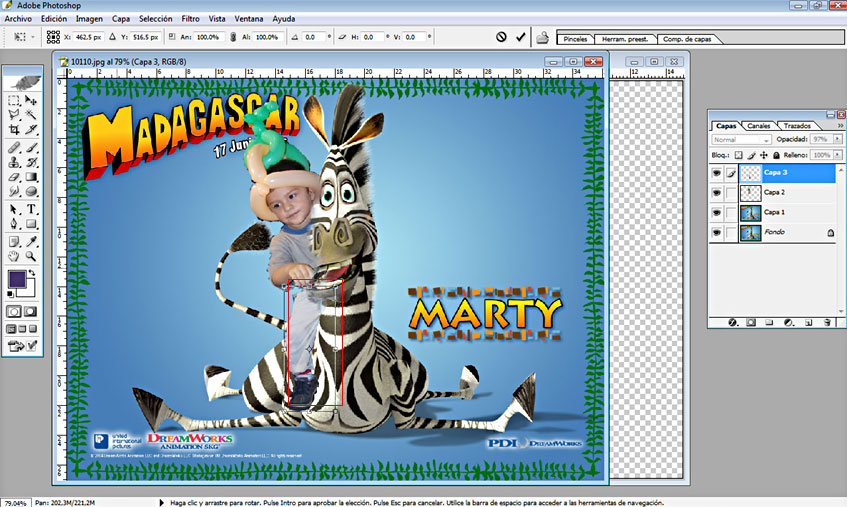Open the Opacidad slider arrow
This screenshot has height=507, width=847.
tap(837, 139)
